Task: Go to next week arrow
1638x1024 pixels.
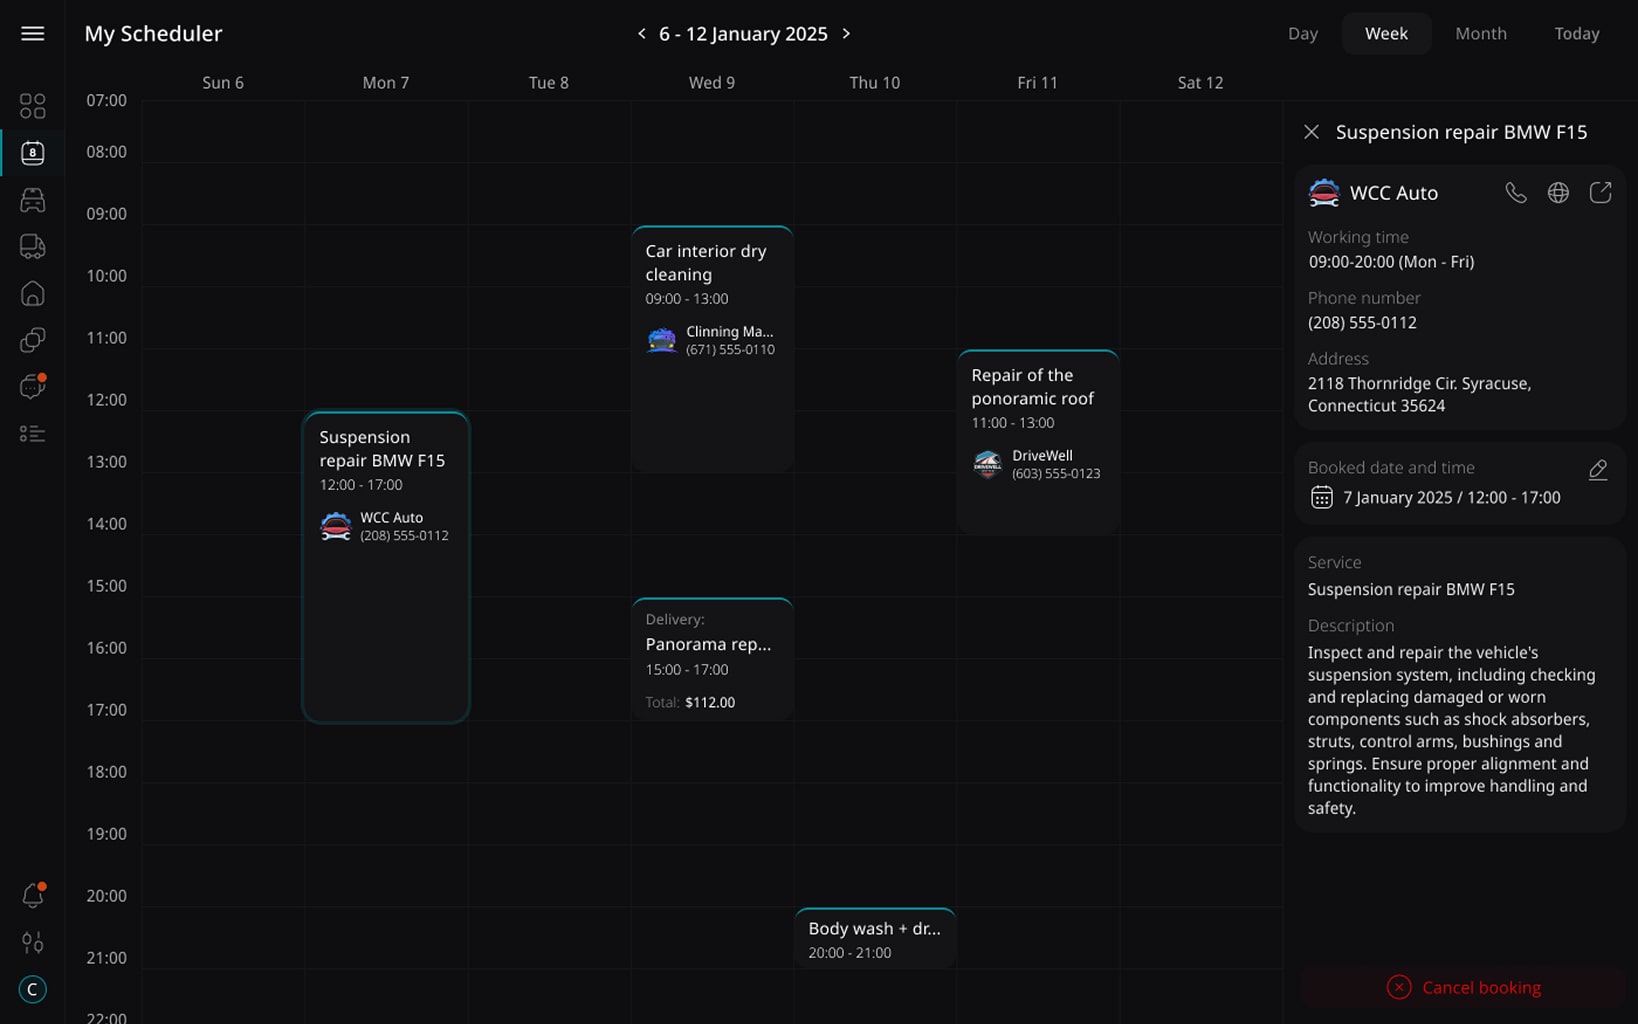Action: pos(846,34)
